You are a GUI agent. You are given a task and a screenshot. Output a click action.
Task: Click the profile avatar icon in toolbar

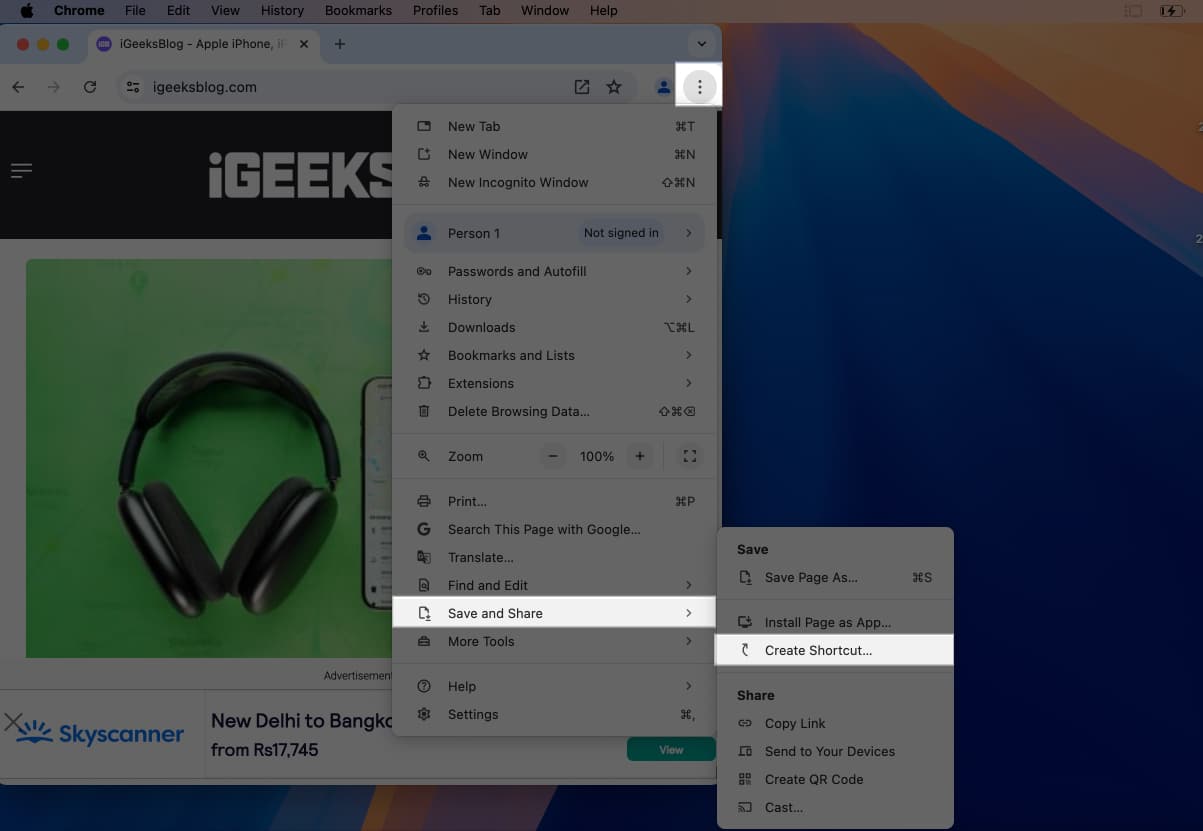click(663, 87)
